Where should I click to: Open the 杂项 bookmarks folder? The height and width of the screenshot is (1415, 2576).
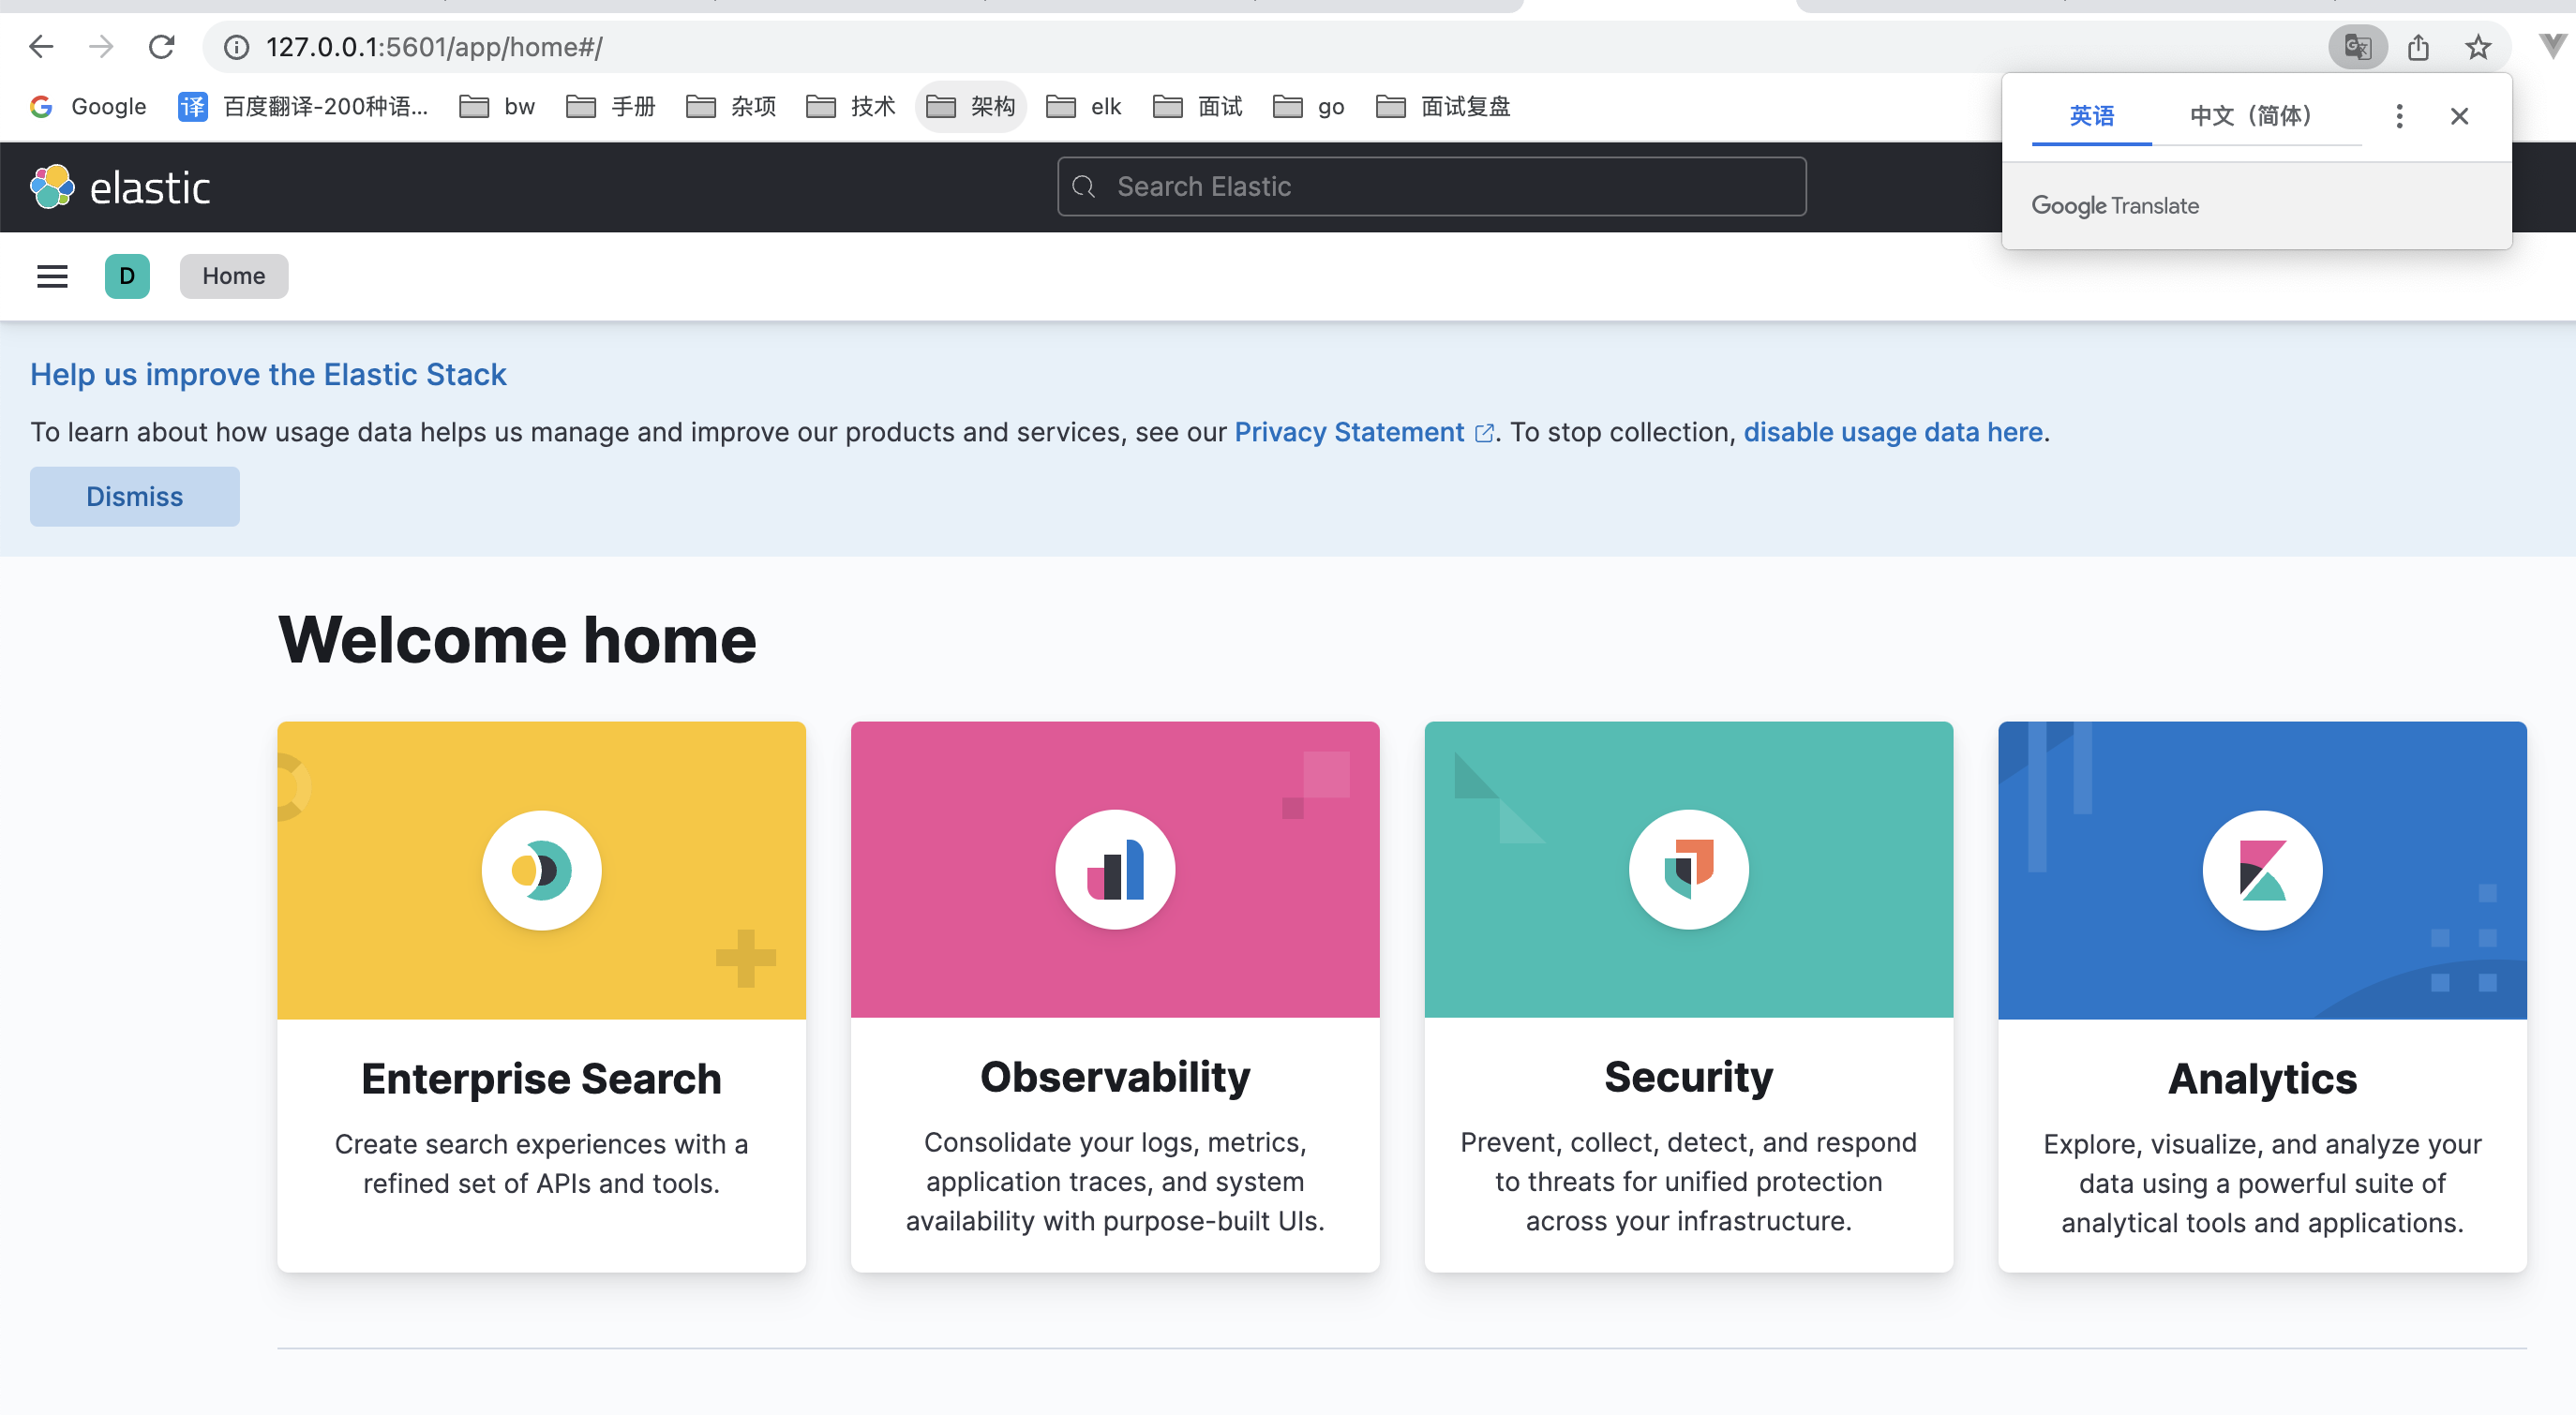[x=731, y=106]
